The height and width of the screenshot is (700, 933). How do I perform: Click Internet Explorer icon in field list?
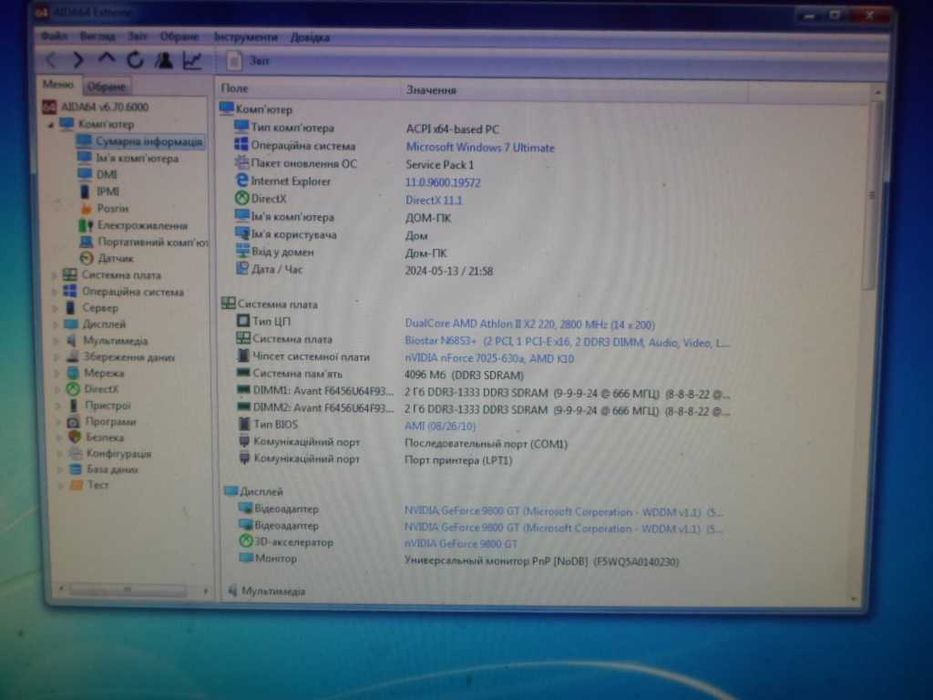click(242, 180)
